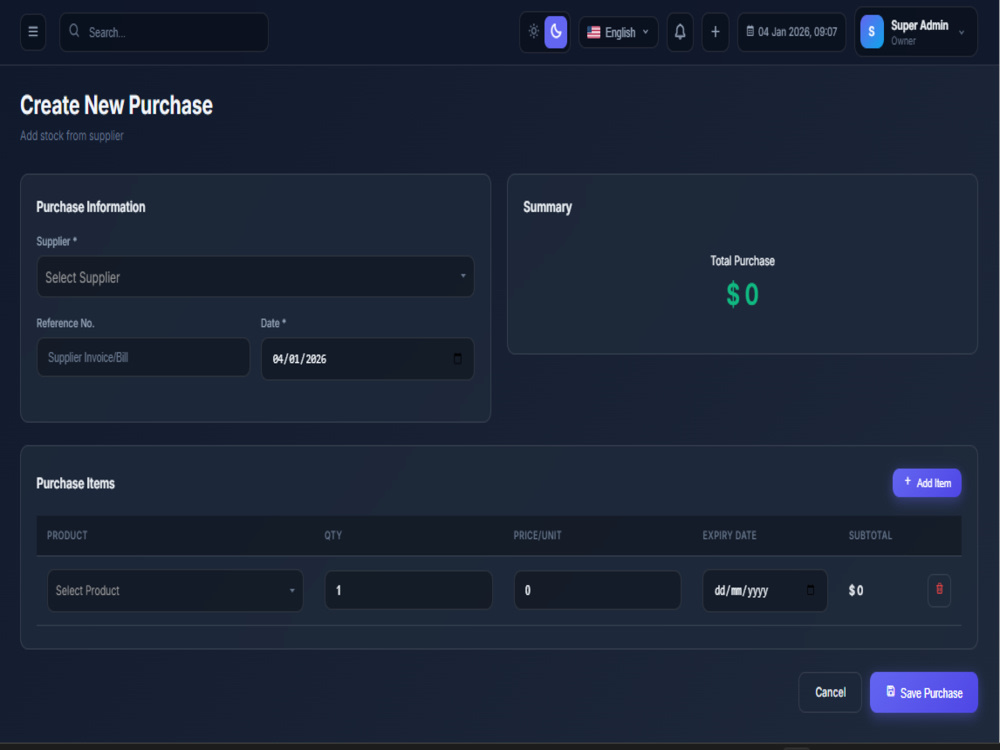Open the purchase Date calendar picker icon
1000x750 pixels.
point(457,358)
